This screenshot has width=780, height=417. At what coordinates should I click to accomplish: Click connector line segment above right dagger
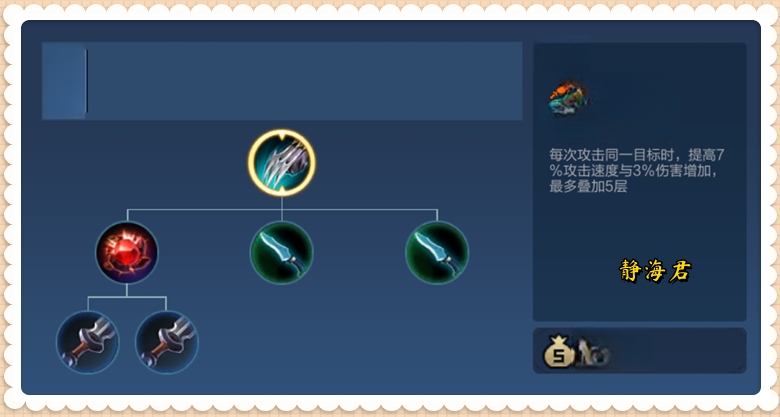(437, 215)
